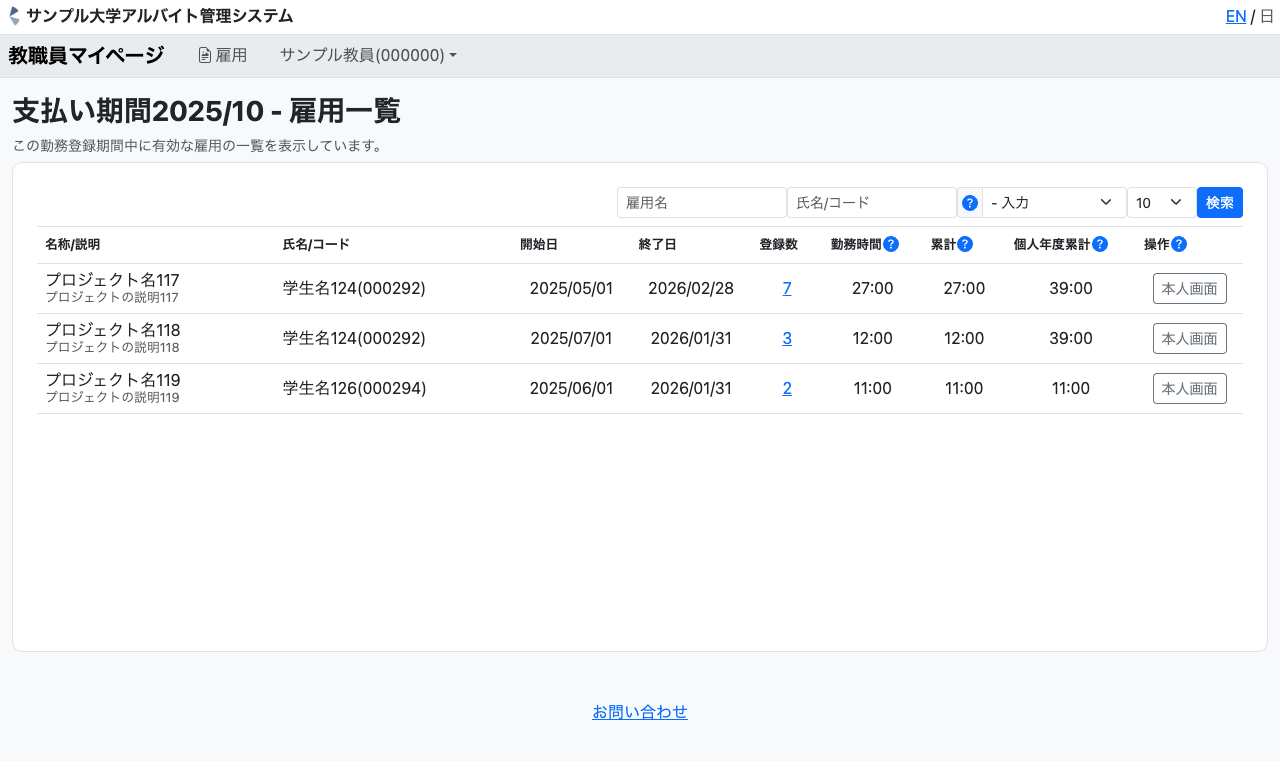This screenshot has height=761, width=1280.
Task: Open registration count 3 for プロジェクト名118
Action: (x=787, y=339)
